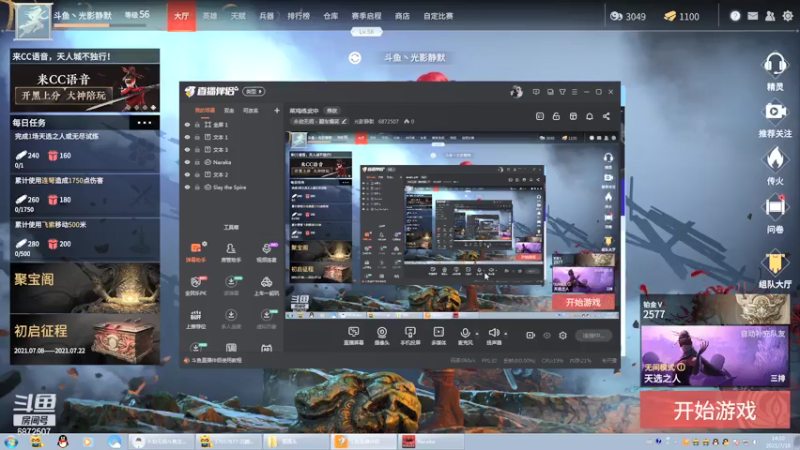800x450 pixels.
Task: Open the Windows Start button
Action: (x=11, y=442)
